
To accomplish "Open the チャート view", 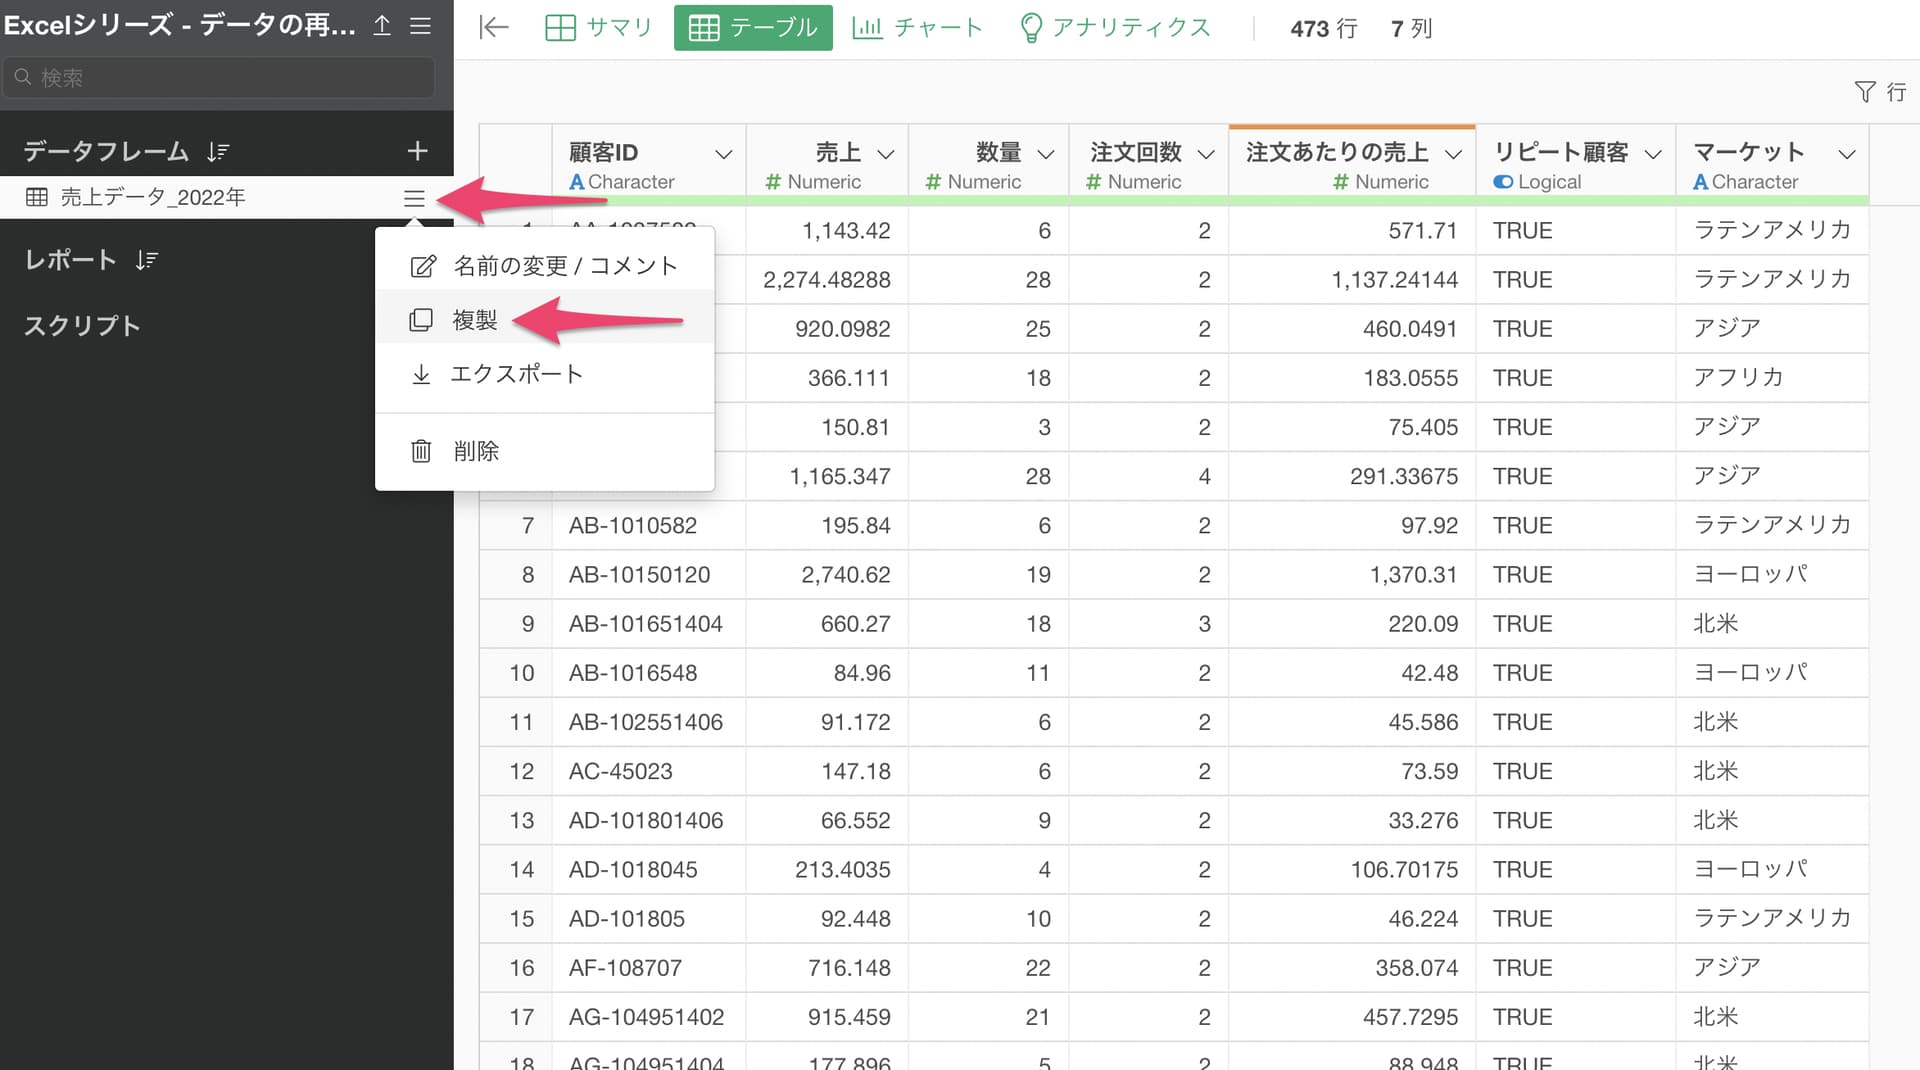I will 918,28.
